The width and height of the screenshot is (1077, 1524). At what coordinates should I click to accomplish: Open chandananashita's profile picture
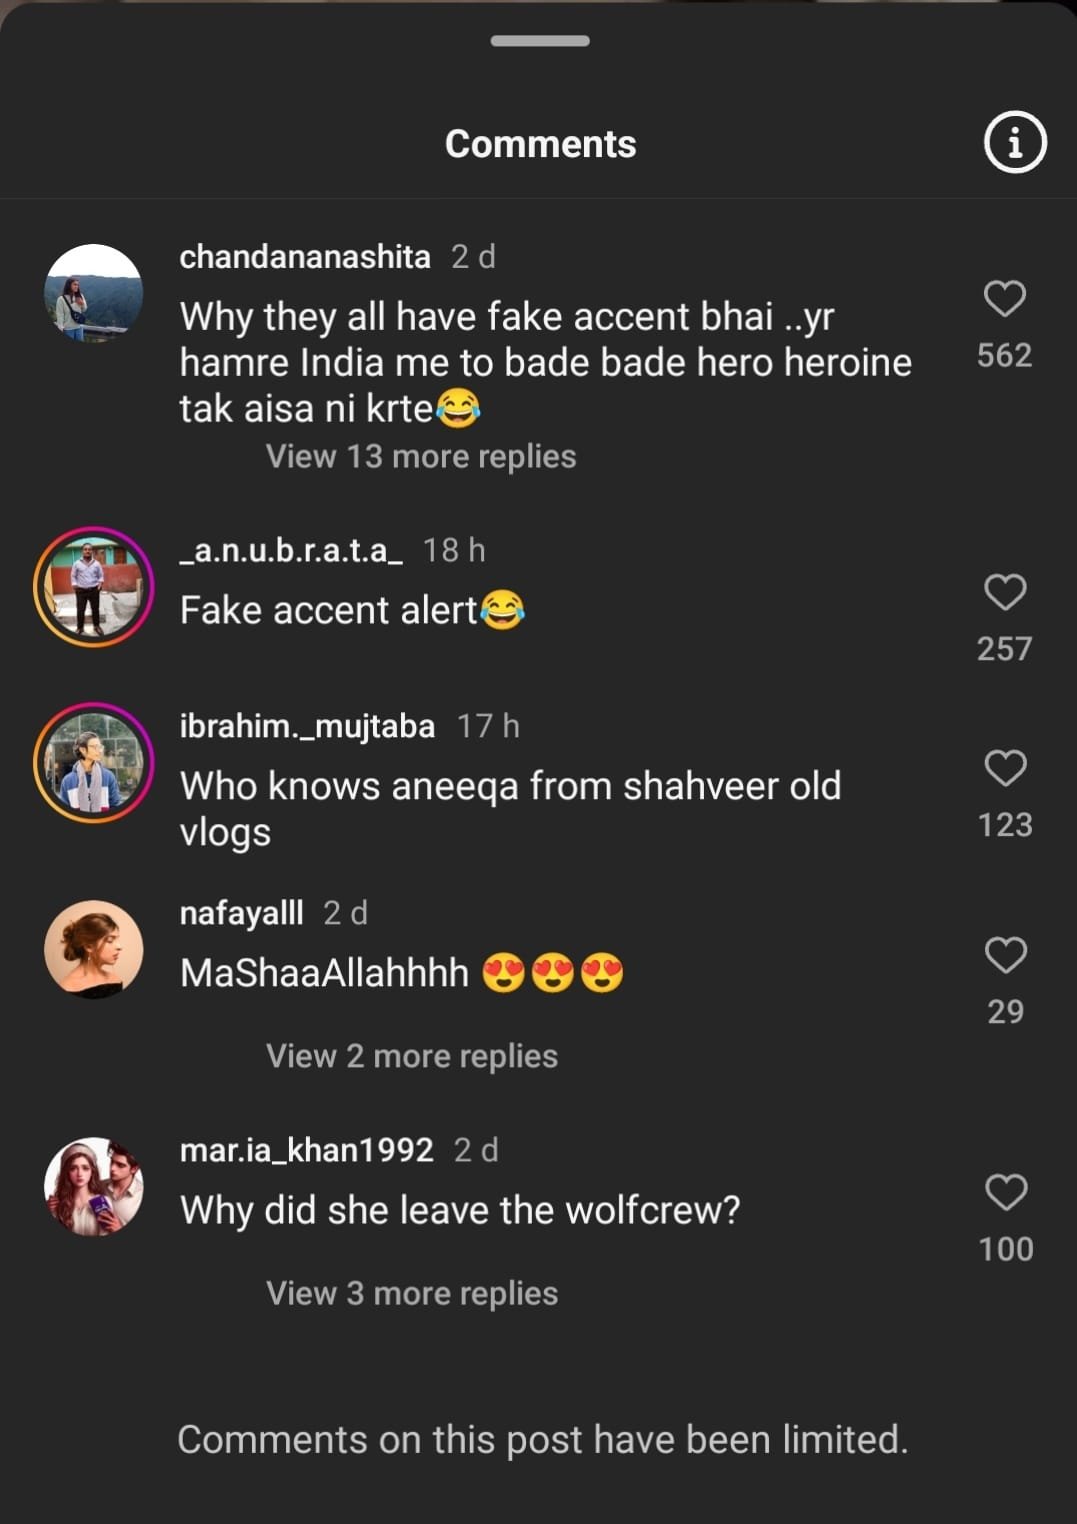94,293
